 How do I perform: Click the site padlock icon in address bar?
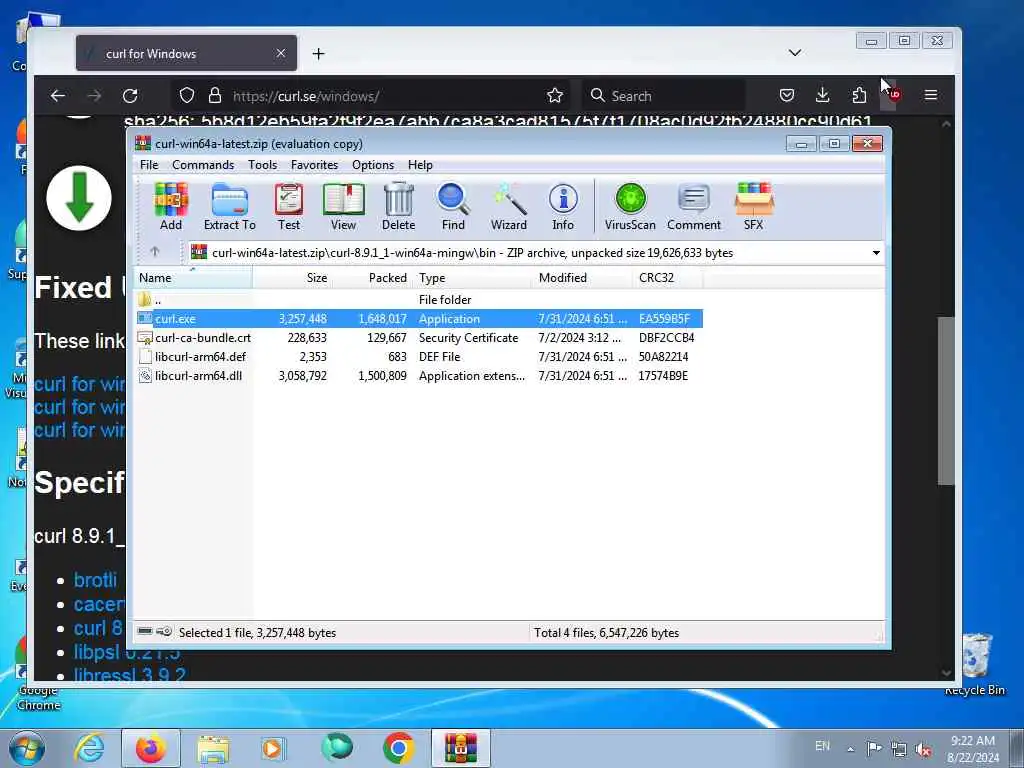pos(215,95)
